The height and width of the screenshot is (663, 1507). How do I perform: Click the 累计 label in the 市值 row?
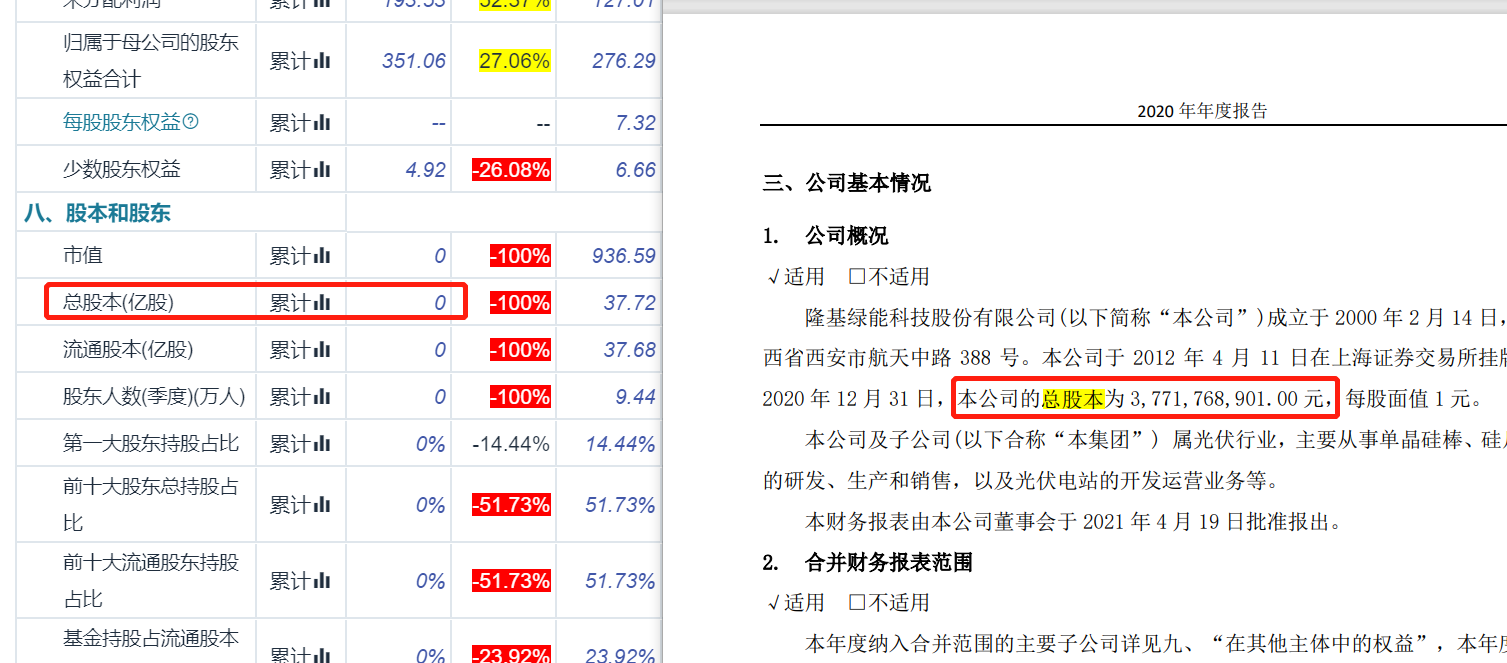[x=289, y=256]
